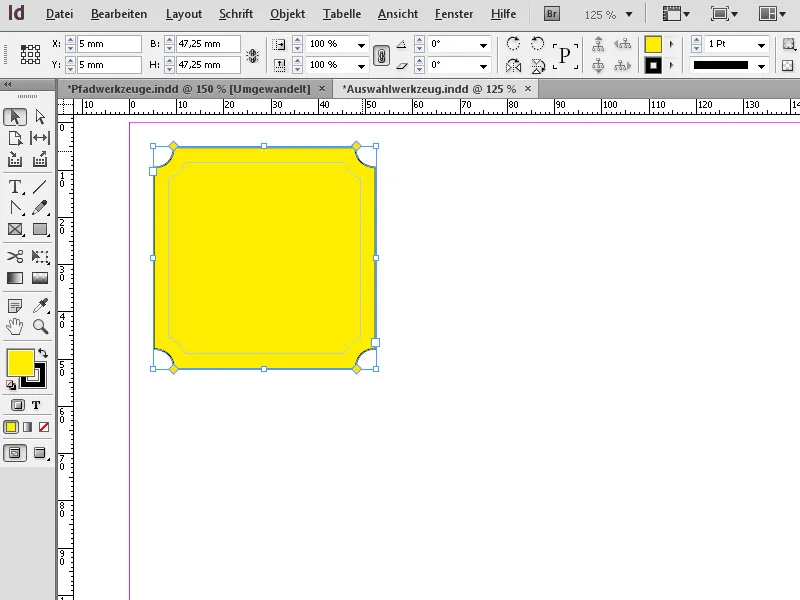Open Arrange Documents dropdown

click(x=772, y=14)
